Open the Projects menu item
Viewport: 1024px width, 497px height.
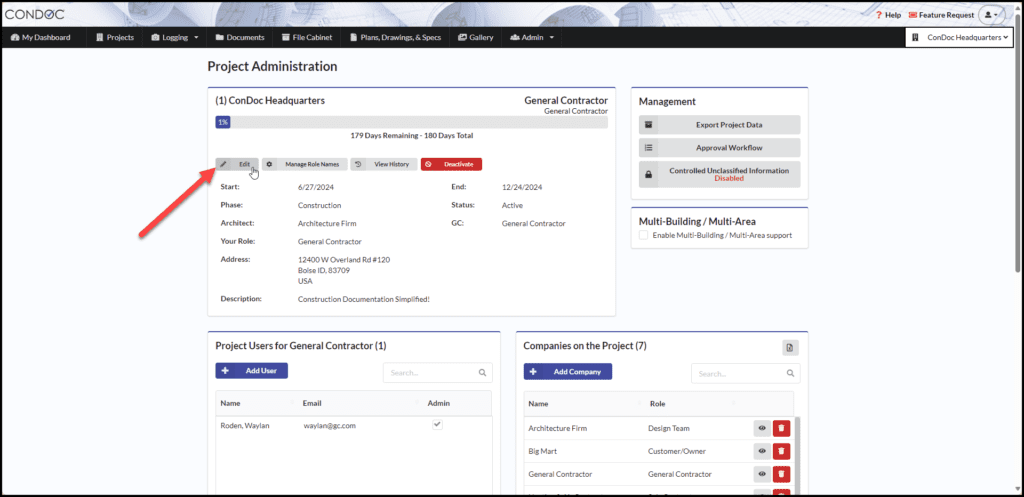pyautogui.click(x=115, y=37)
